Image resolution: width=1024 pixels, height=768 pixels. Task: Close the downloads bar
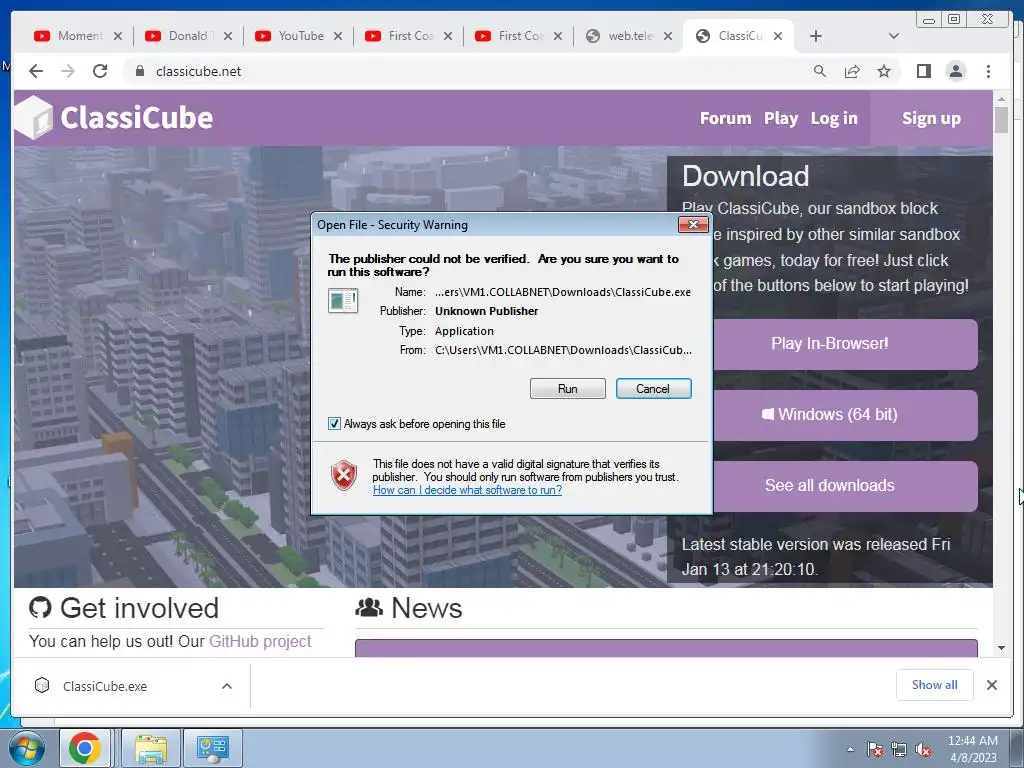click(991, 685)
